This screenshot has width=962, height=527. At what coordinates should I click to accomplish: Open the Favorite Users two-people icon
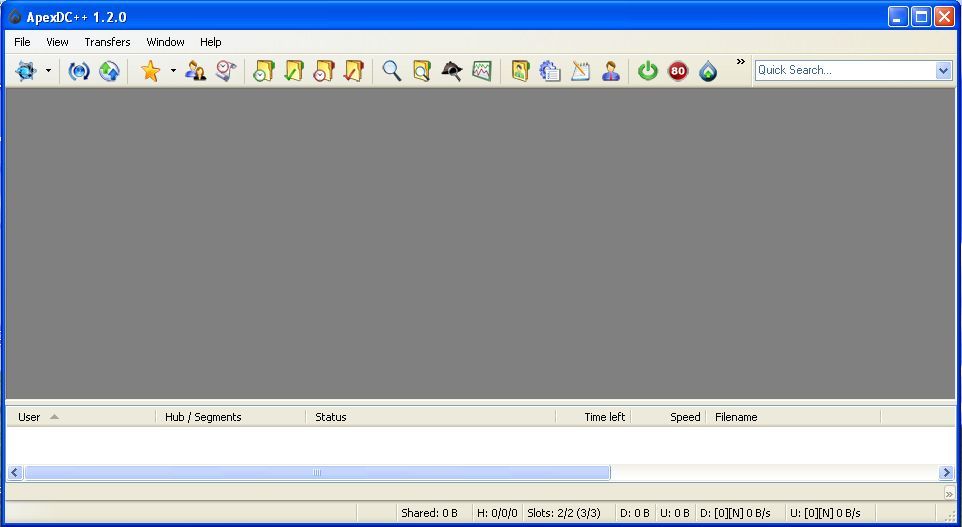click(196, 71)
